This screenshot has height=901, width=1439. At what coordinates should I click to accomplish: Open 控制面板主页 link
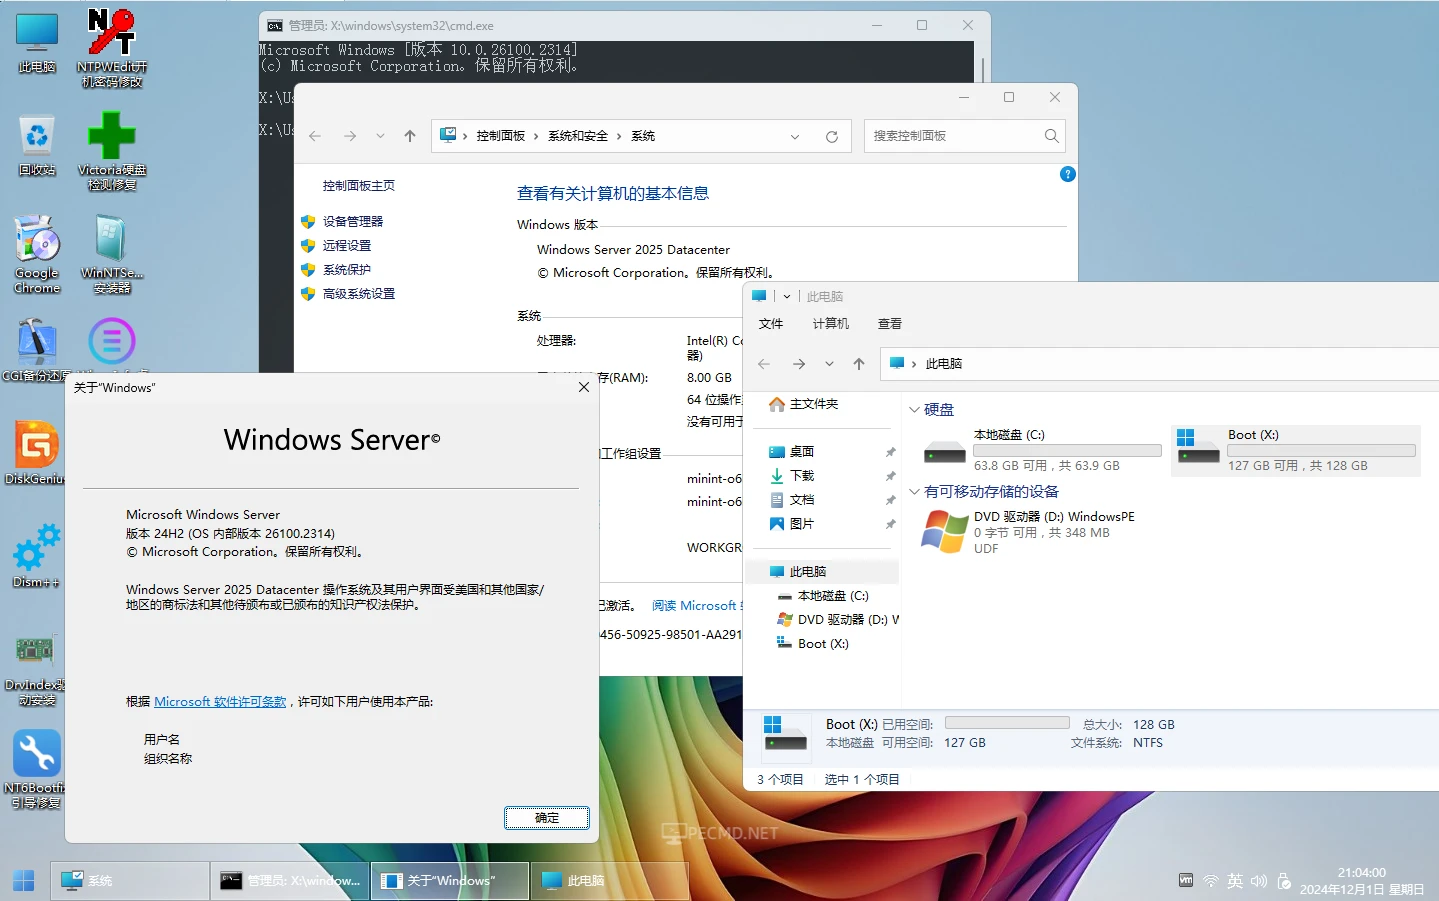(x=359, y=186)
